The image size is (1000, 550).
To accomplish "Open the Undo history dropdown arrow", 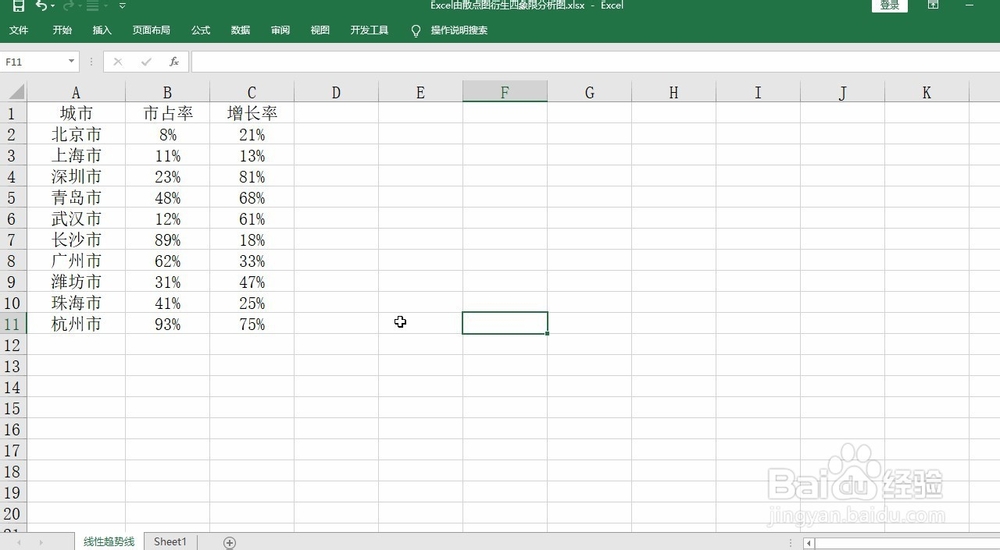I will pyautogui.click(x=52, y=6).
